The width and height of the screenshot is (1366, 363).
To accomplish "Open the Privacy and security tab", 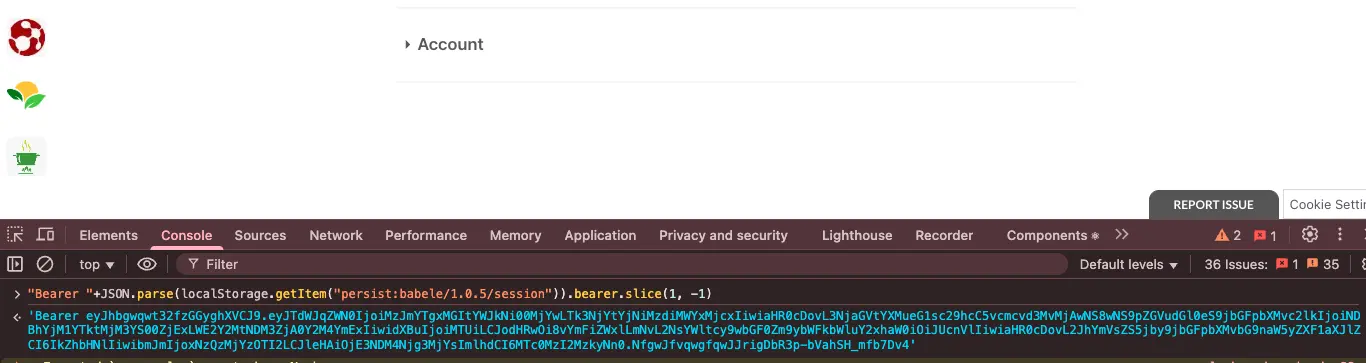I will (x=723, y=235).
